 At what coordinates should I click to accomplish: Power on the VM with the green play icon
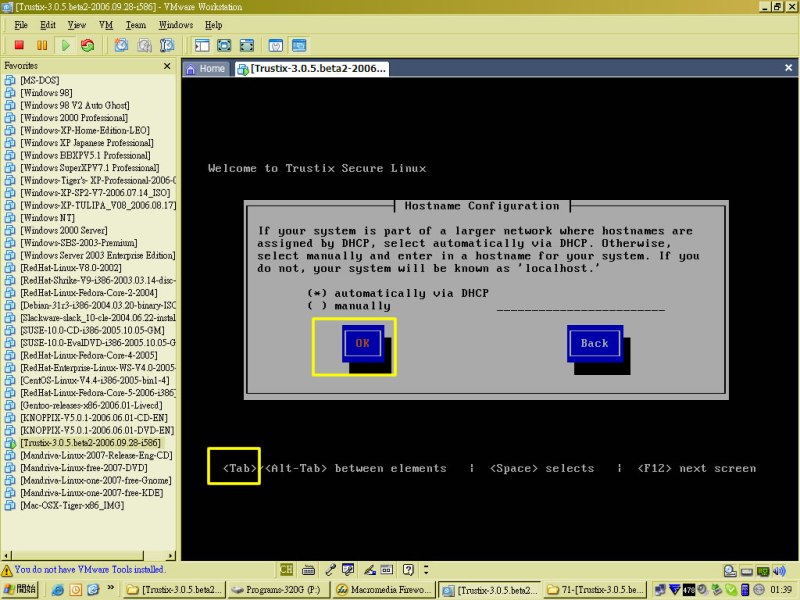click(65, 45)
